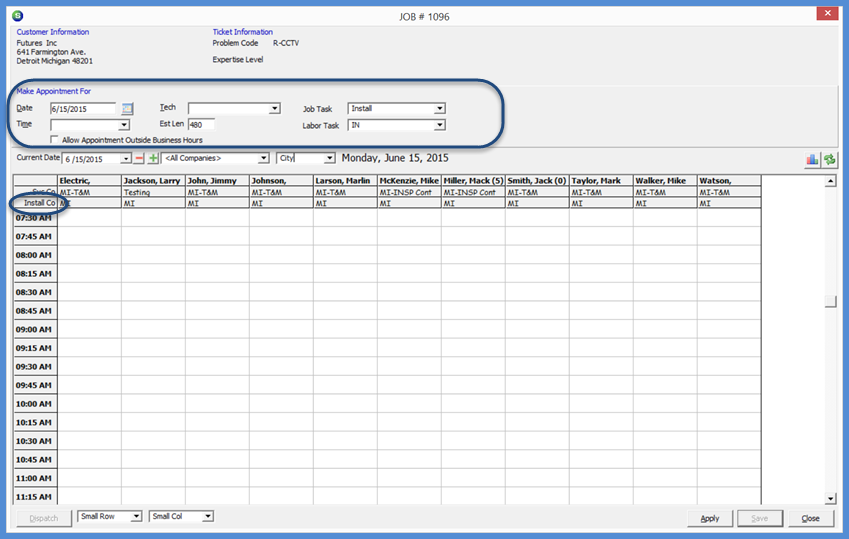Viewport: 849px width, 539px height.
Task: Open the Small Col dropdown
Action: [x=208, y=516]
